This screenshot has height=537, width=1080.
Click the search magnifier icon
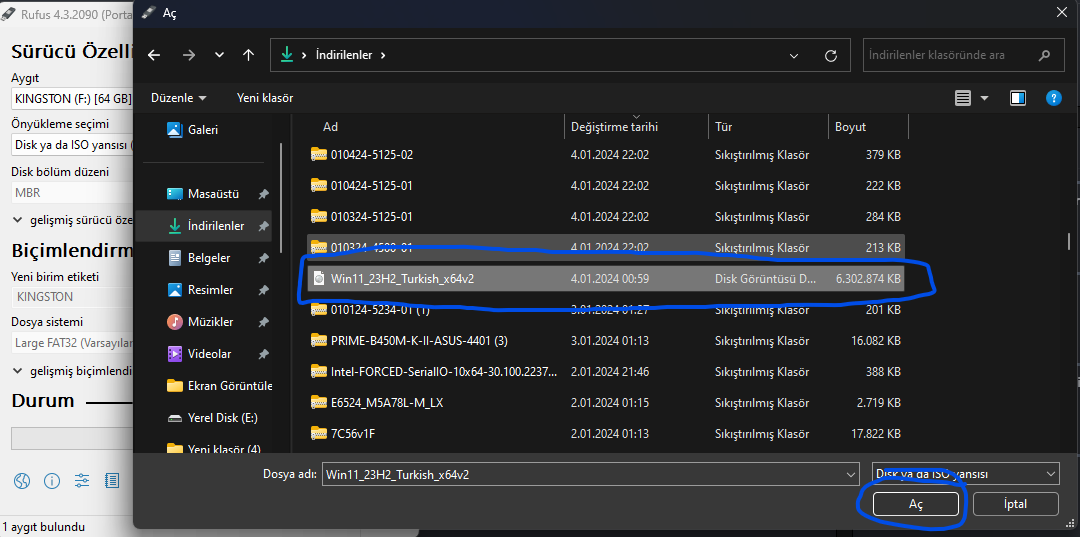pos(1045,55)
